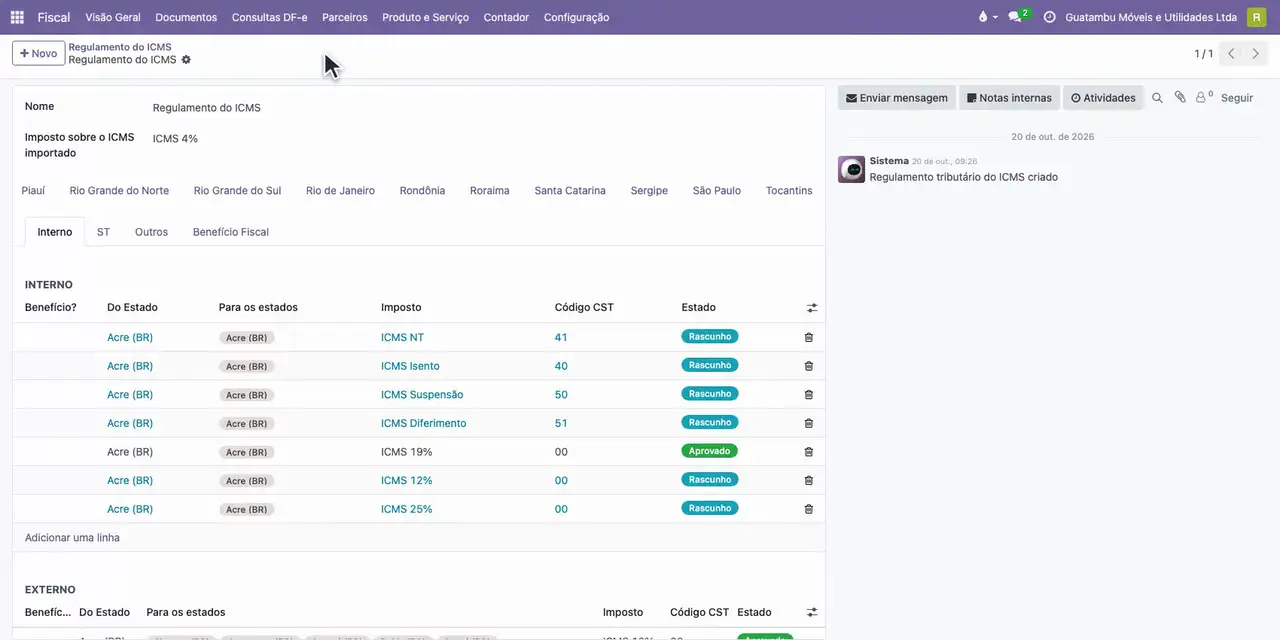Go to next record arrow

click(1256, 54)
